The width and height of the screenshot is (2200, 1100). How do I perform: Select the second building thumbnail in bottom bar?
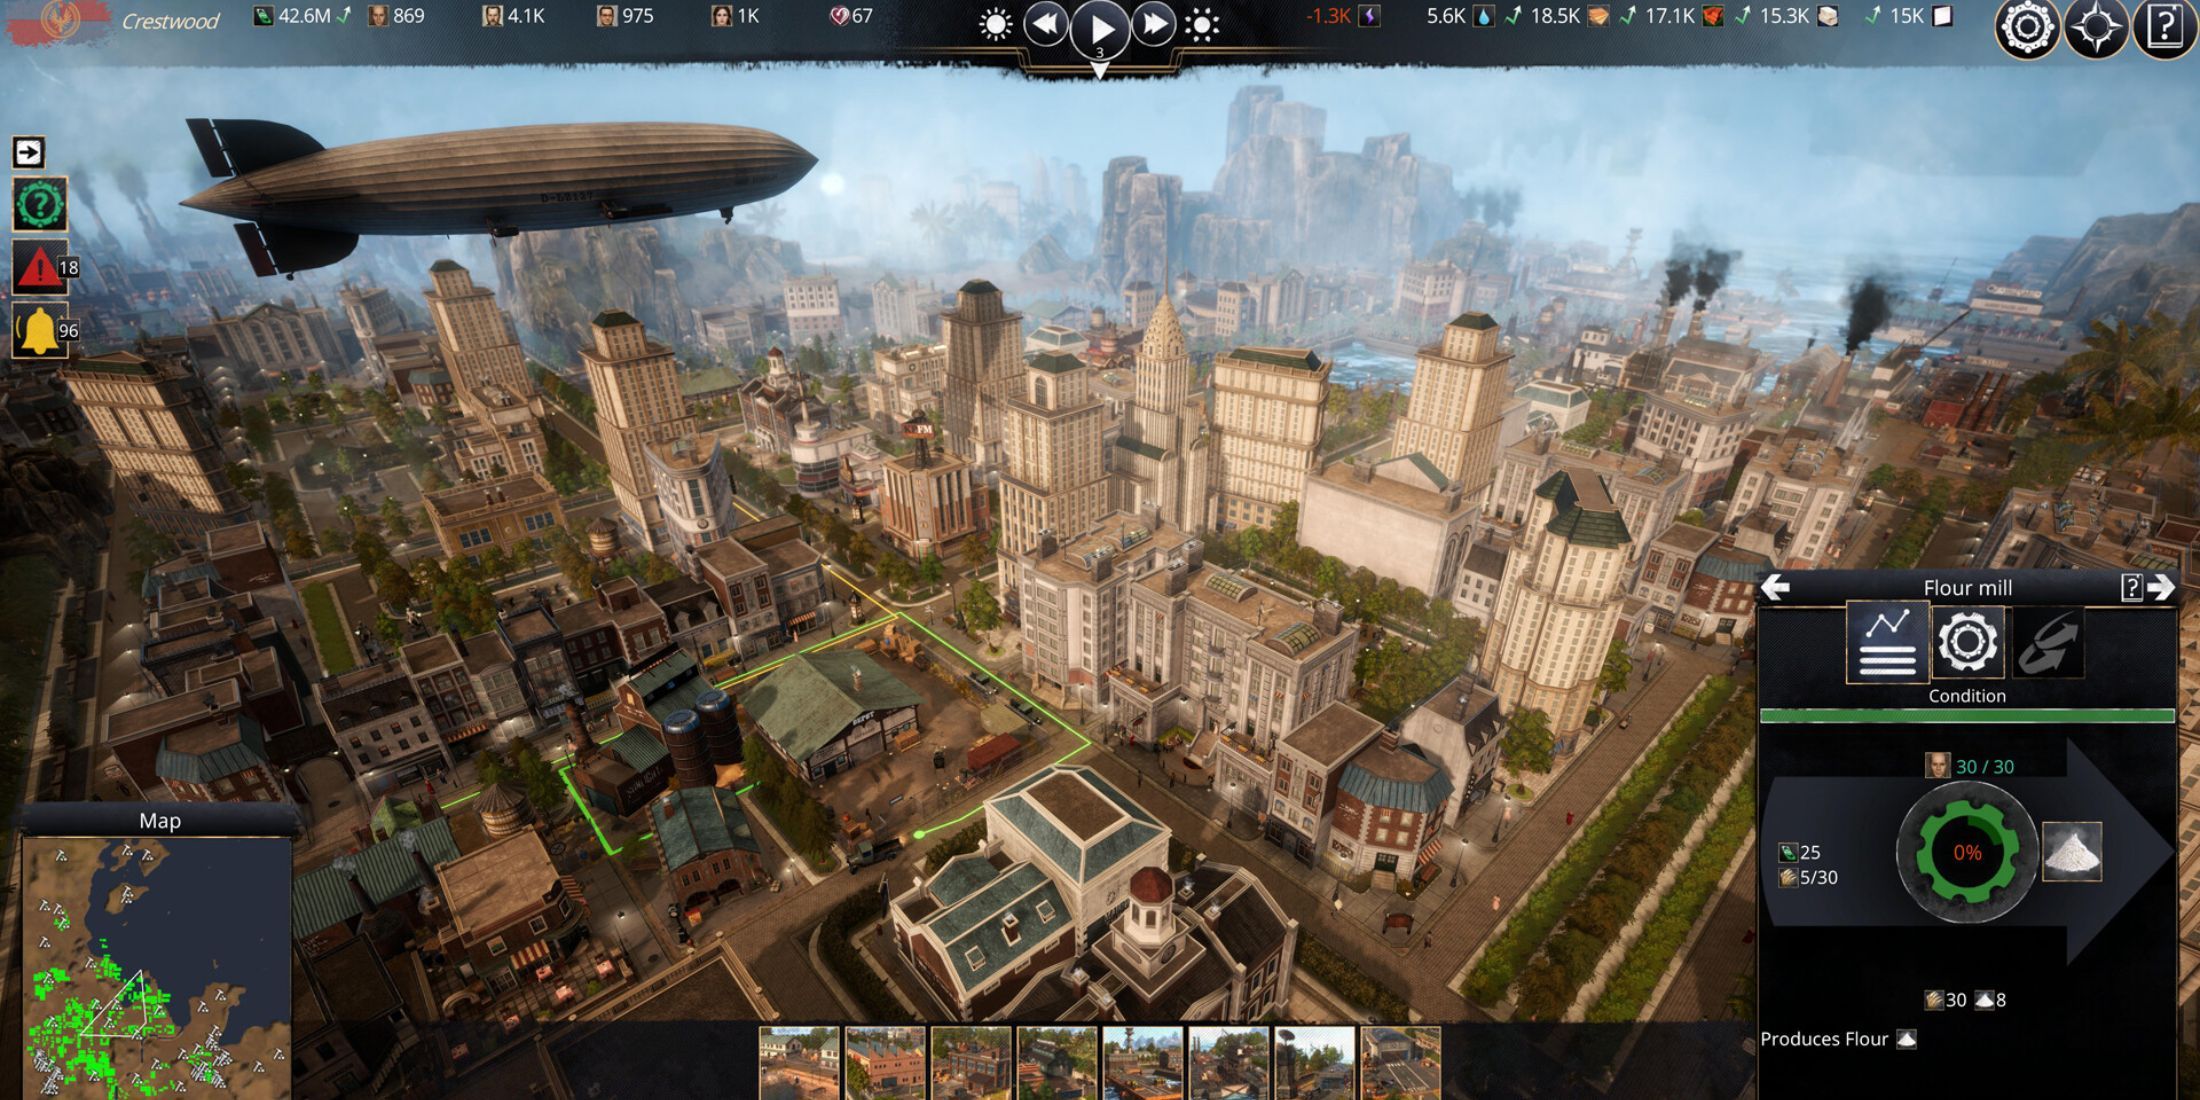885,1063
